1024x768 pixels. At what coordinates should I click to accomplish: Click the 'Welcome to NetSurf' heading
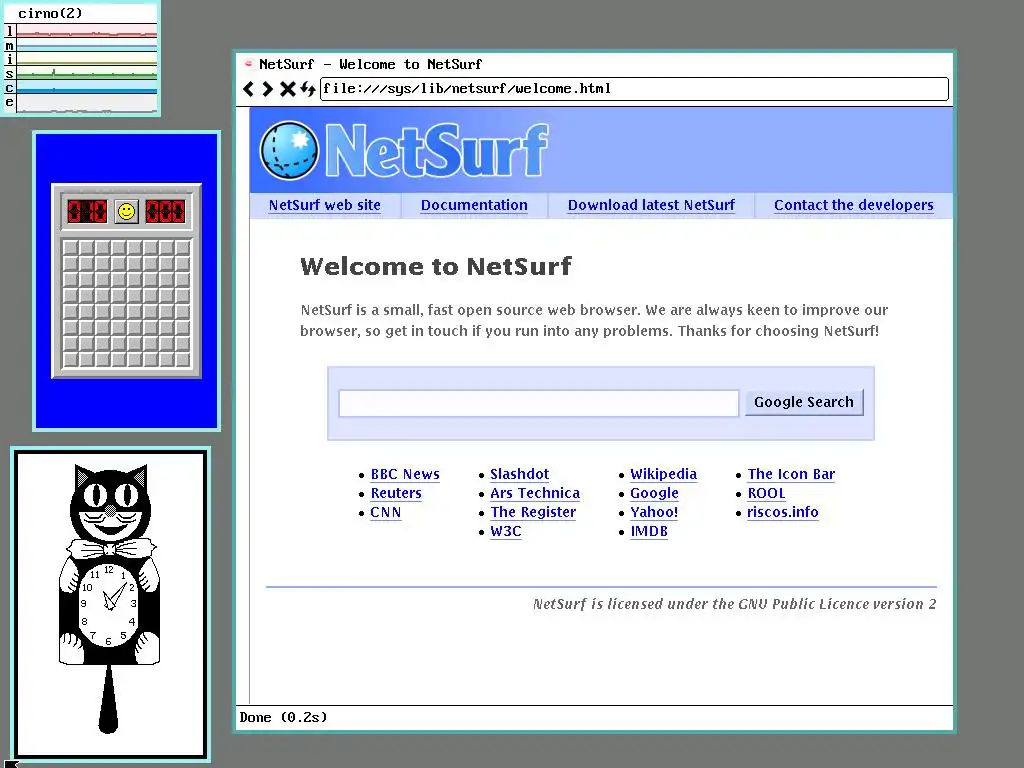pyautogui.click(x=436, y=266)
